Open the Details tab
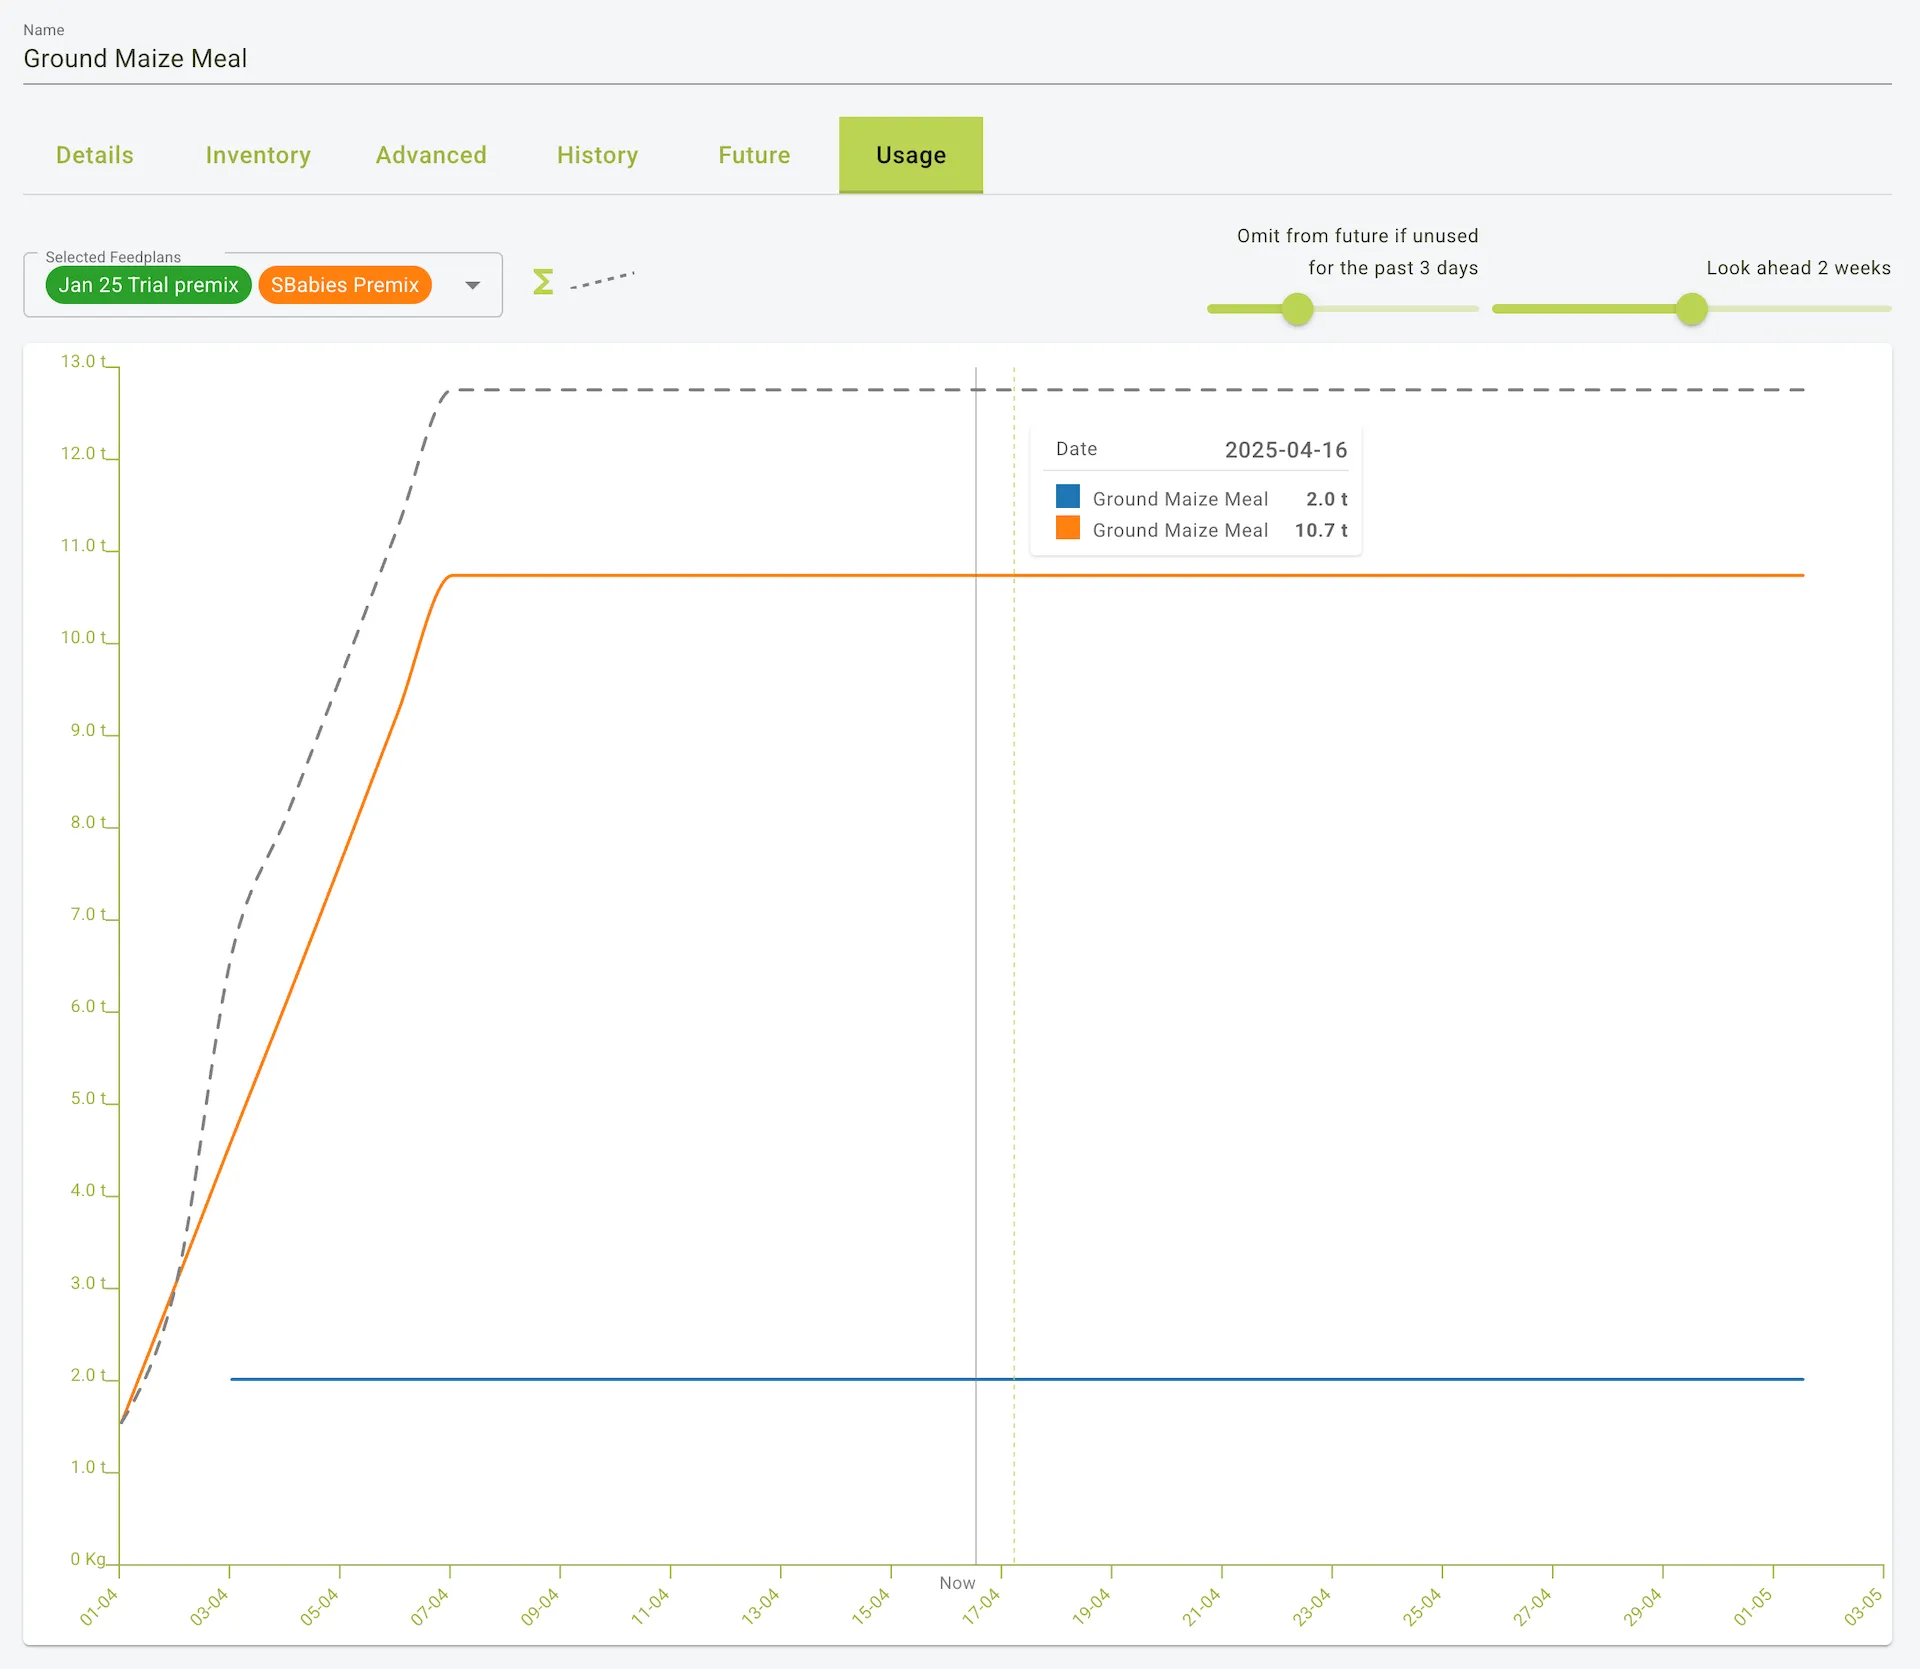 pos(95,155)
